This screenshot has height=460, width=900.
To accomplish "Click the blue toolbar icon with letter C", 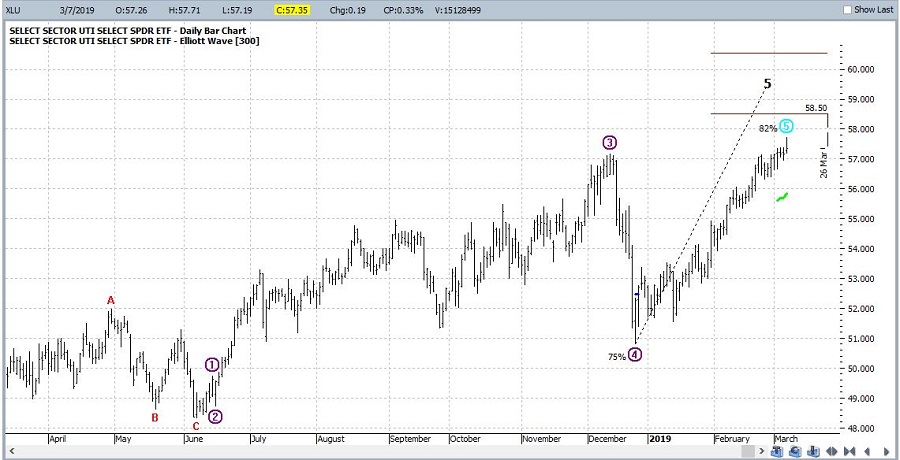I will click(x=795, y=452).
